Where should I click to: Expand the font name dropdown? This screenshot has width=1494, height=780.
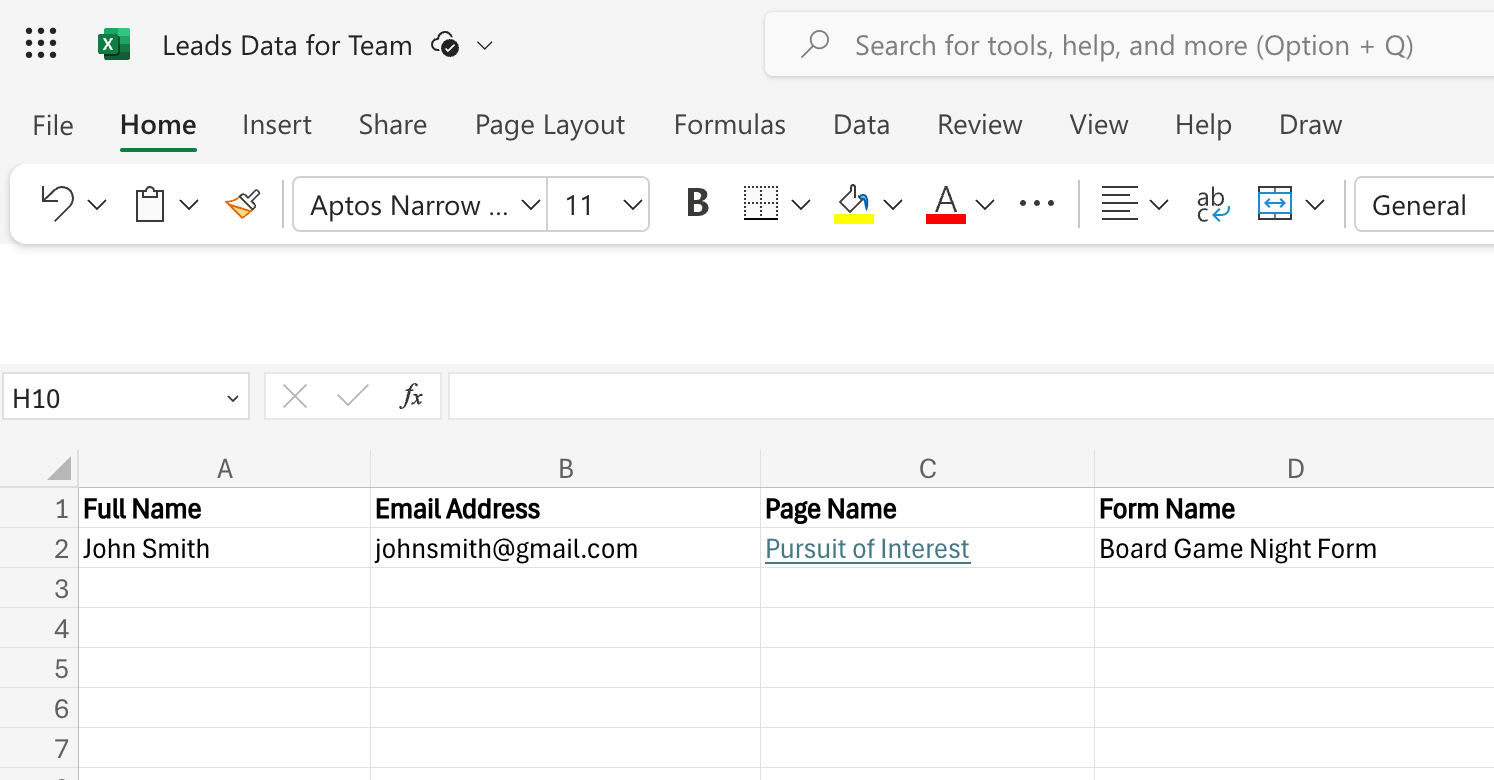pos(531,205)
